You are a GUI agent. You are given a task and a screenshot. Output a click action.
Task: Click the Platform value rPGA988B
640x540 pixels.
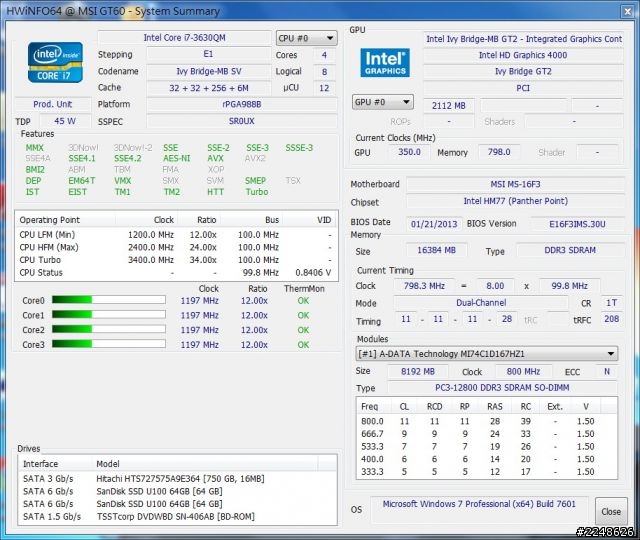point(242,104)
